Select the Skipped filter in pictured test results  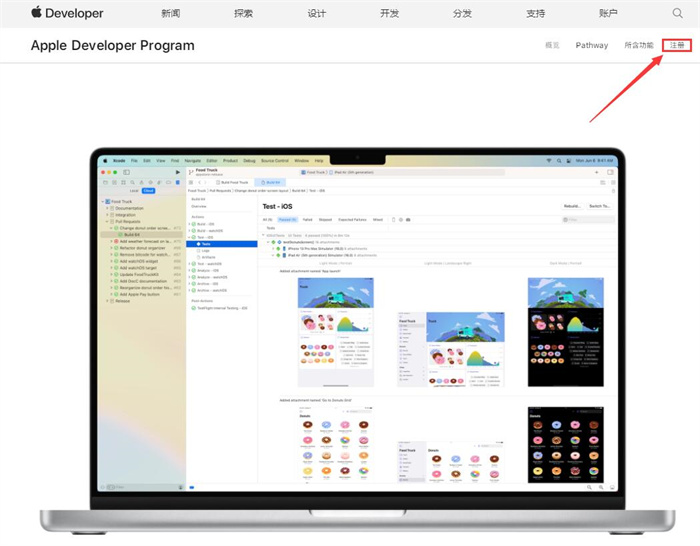click(x=325, y=220)
